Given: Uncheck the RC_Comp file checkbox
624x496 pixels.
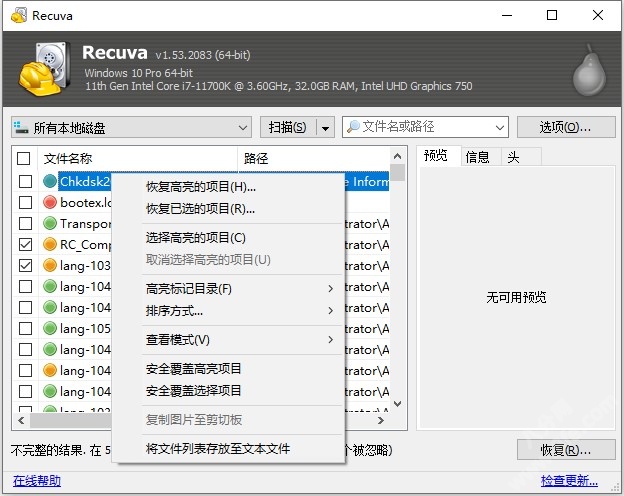Looking at the screenshot, I should point(25,244).
